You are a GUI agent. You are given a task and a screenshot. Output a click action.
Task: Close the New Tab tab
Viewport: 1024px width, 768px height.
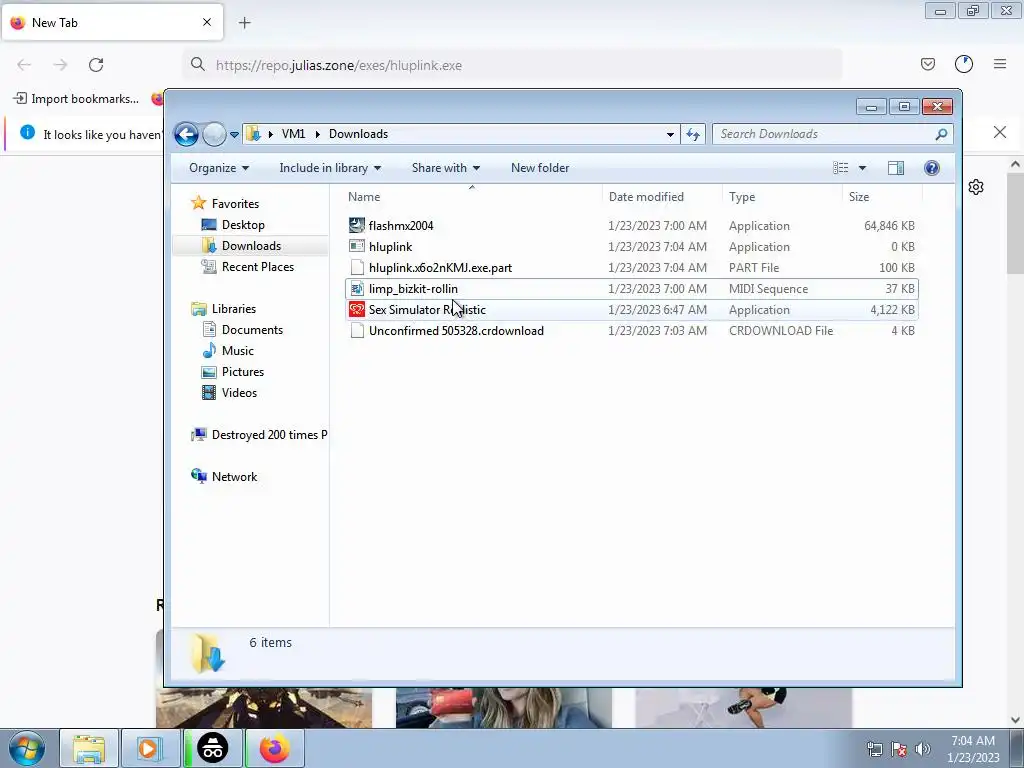click(207, 22)
